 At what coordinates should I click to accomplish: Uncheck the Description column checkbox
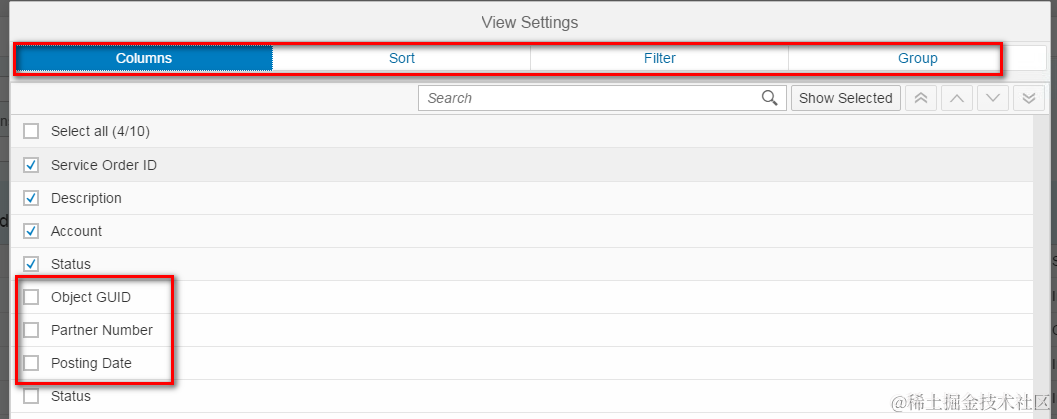click(x=31, y=198)
